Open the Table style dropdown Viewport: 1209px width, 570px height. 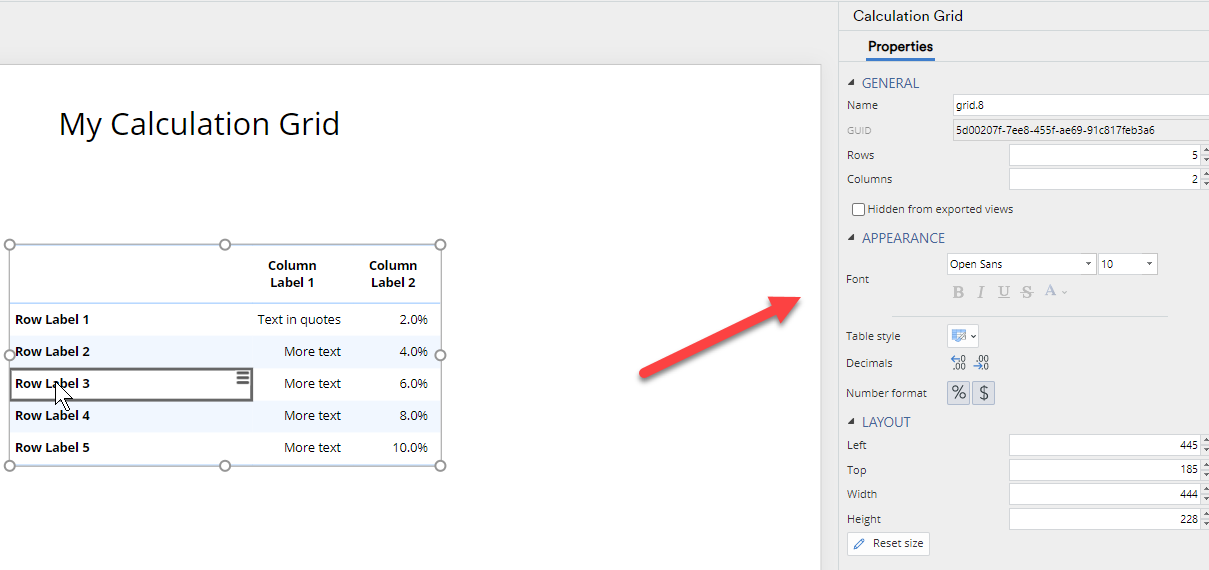tap(963, 336)
